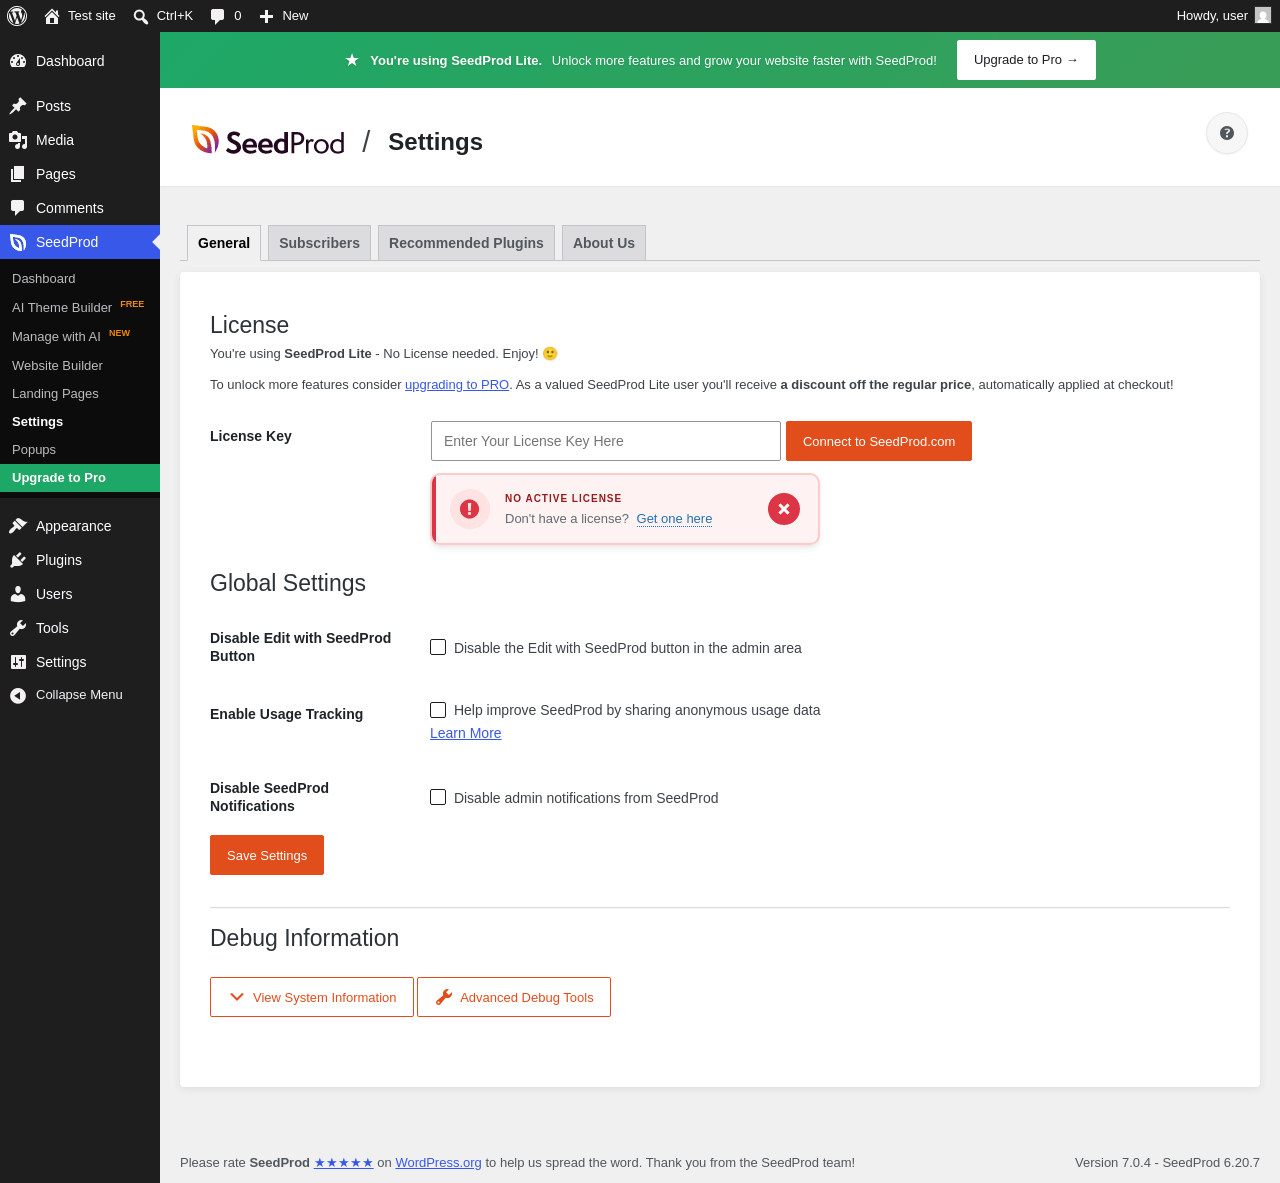Click the Collapse Menu arrow icon
The height and width of the screenshot is (1183, 1280).
click(x=18, y=695)
